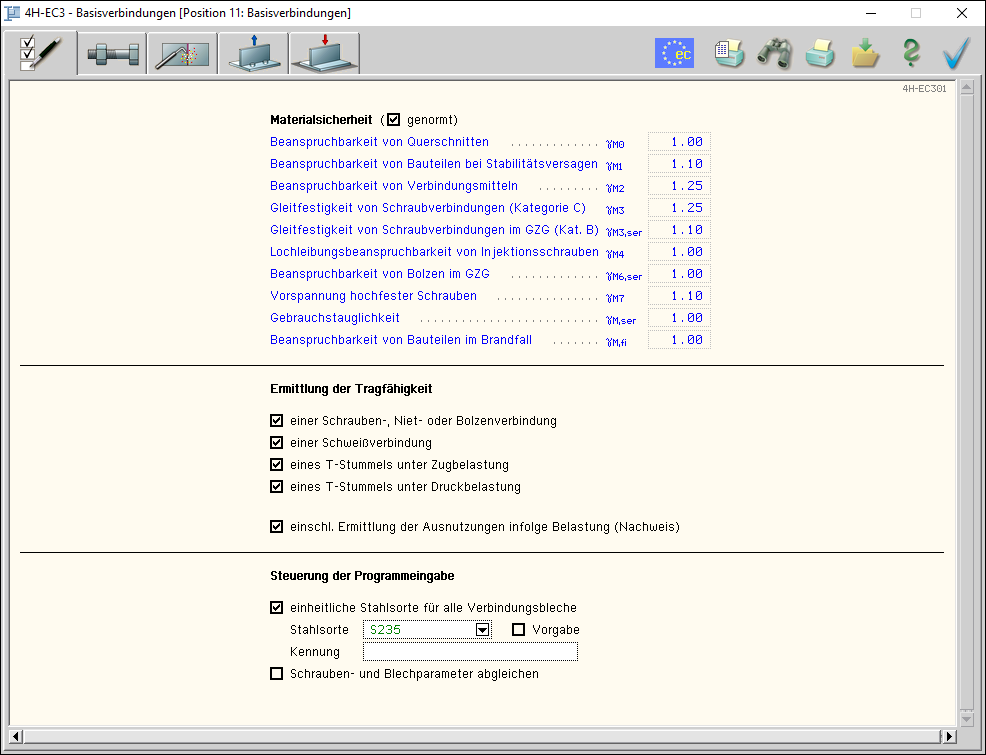Open T-stub under tension tab

pos(253,55)
